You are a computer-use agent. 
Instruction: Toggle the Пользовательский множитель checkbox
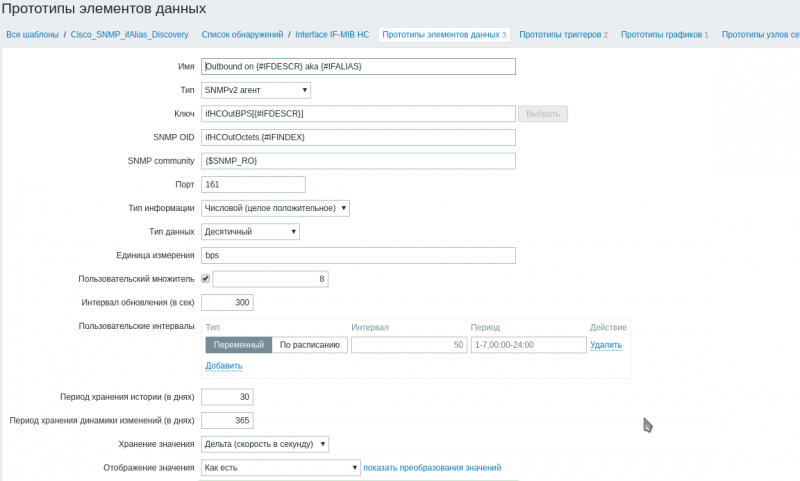(x=206, y=279)
